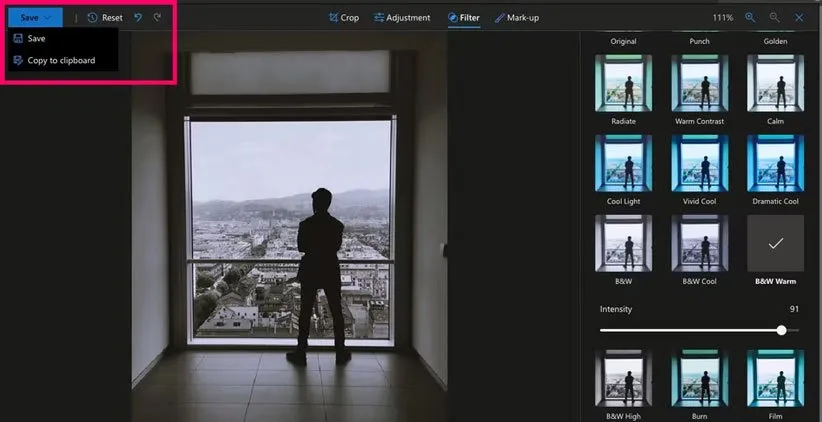Apply the Radiate filter thumbnail
The image size is (822, 422).
(x=623, y=82)
